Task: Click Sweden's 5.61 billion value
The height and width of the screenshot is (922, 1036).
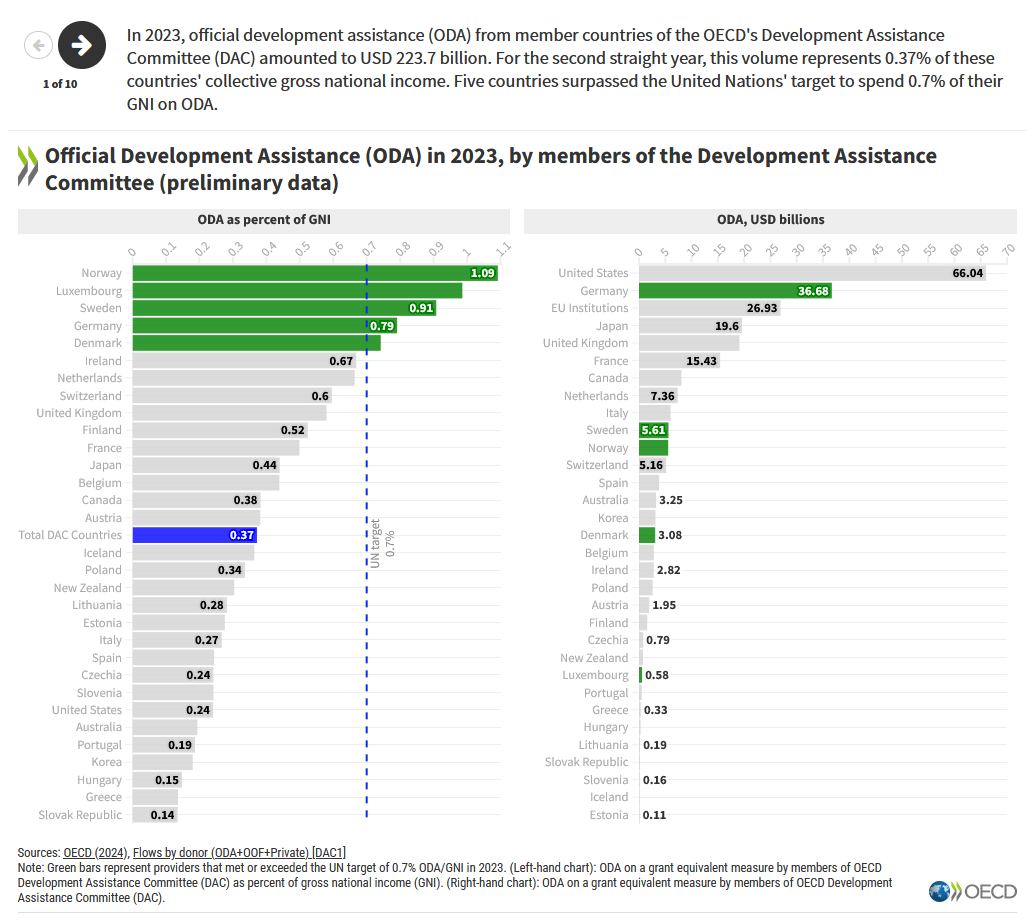Action: (x=653, y=430)
